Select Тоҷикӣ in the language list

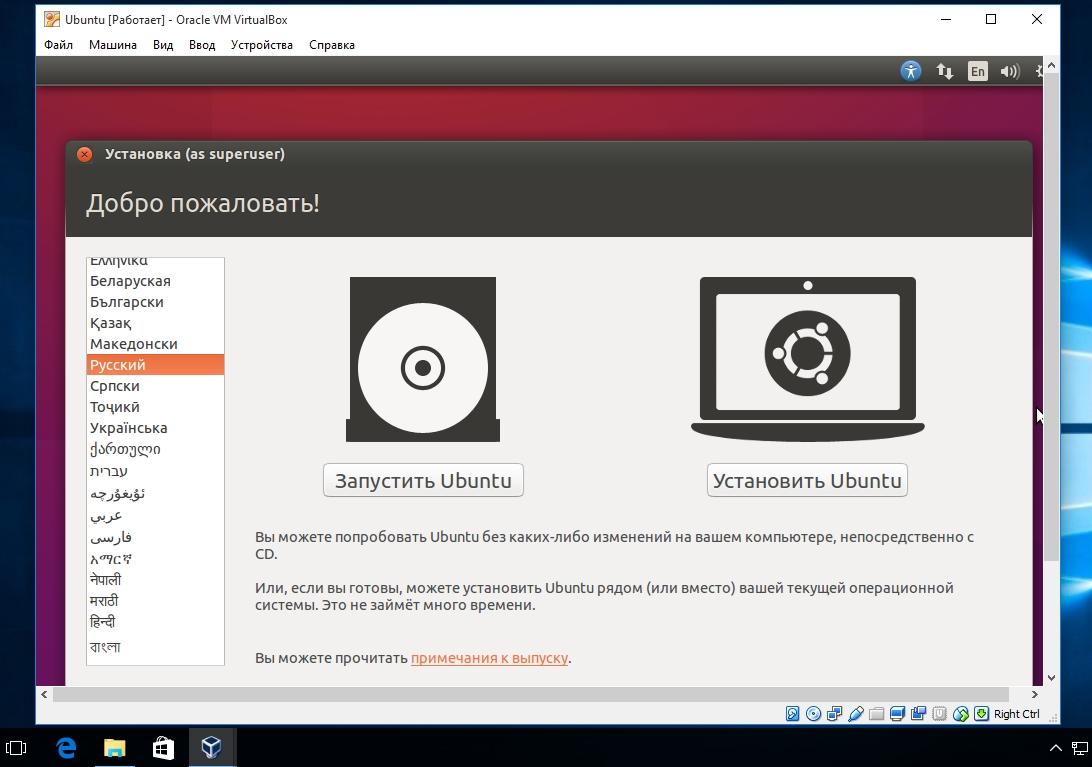click(x=155, y=406)
